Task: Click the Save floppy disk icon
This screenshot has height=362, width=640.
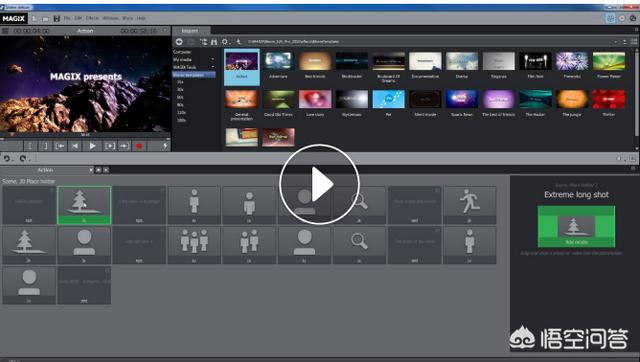Action: (x=57, y=18)
